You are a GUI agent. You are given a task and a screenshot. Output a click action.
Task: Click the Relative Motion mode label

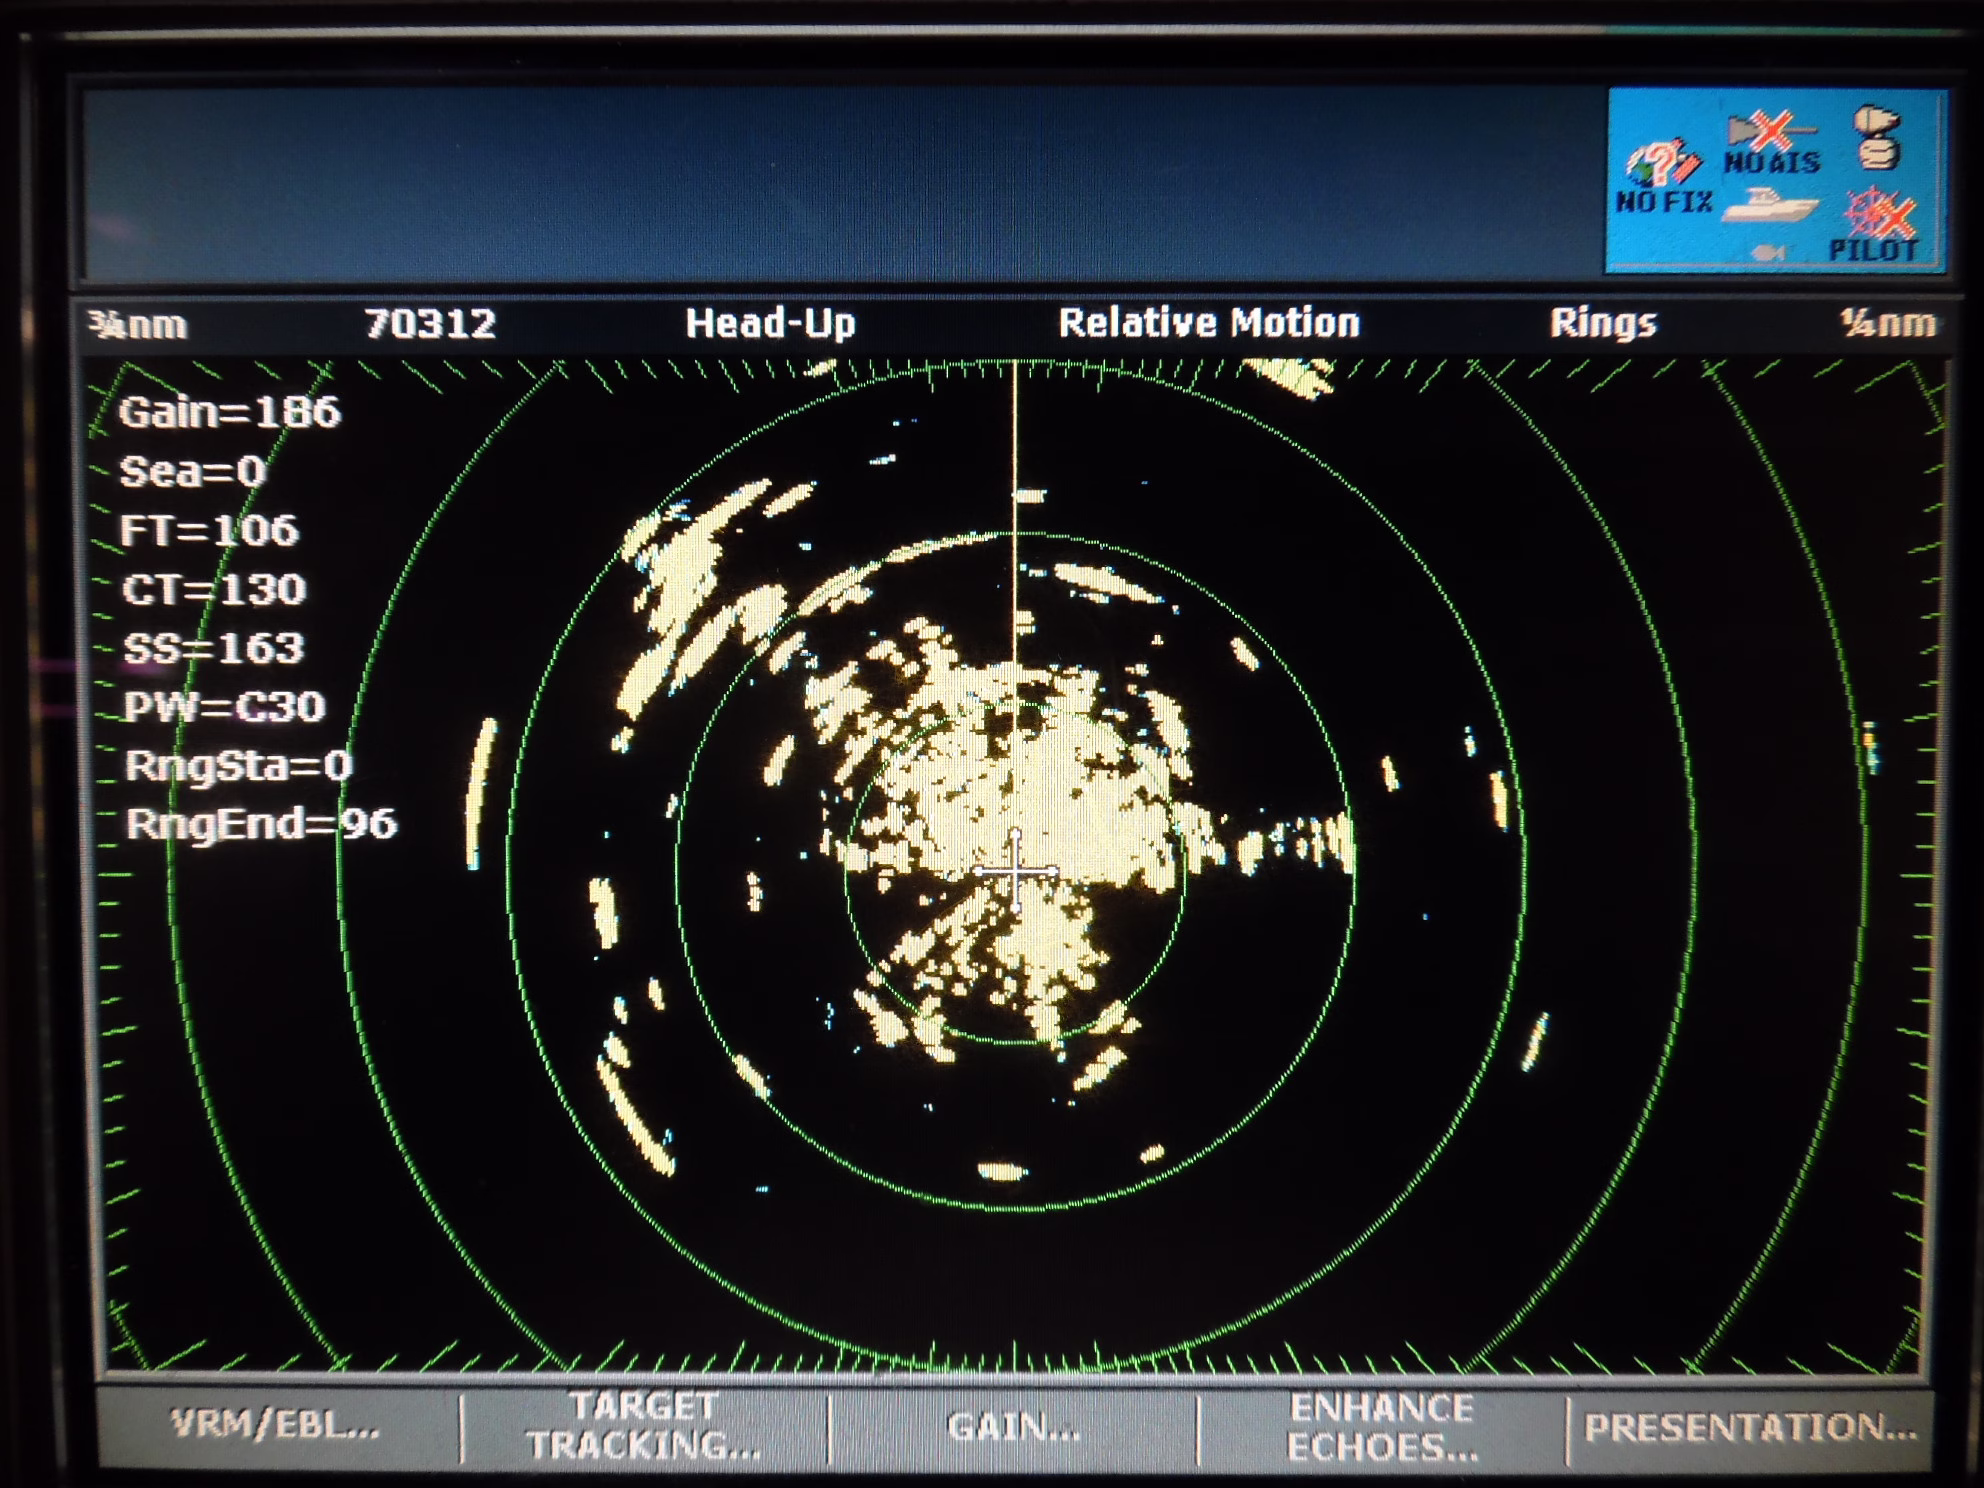1209,323
